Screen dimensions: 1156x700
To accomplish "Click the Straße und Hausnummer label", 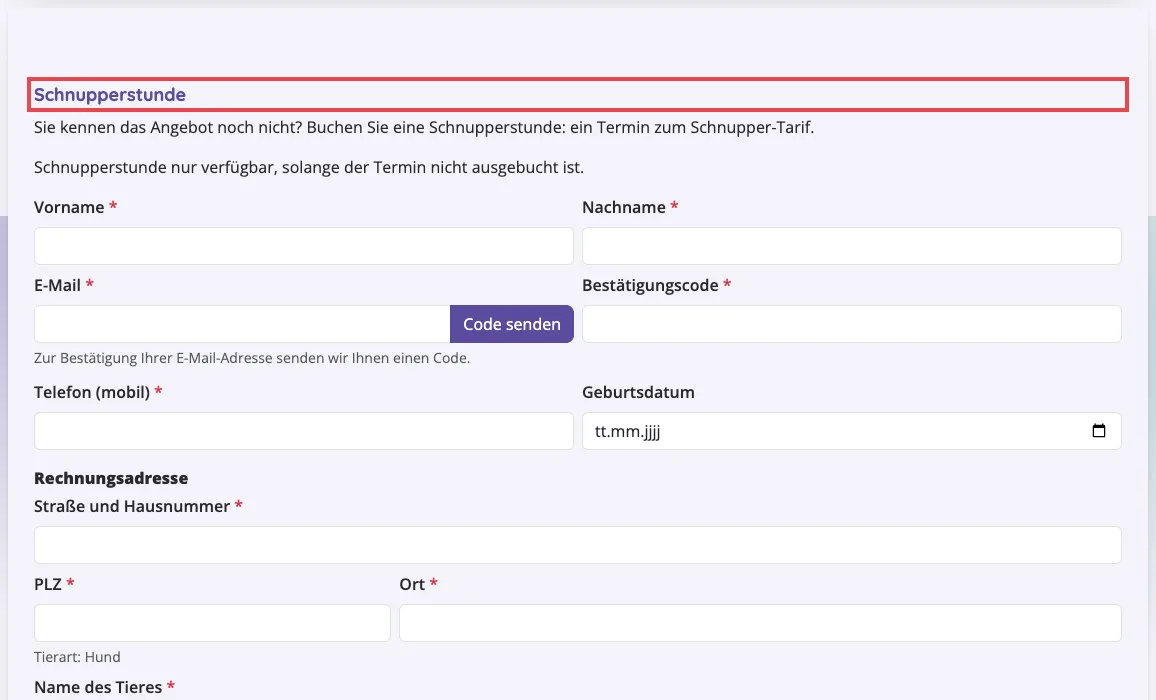I will coord(132,507).
